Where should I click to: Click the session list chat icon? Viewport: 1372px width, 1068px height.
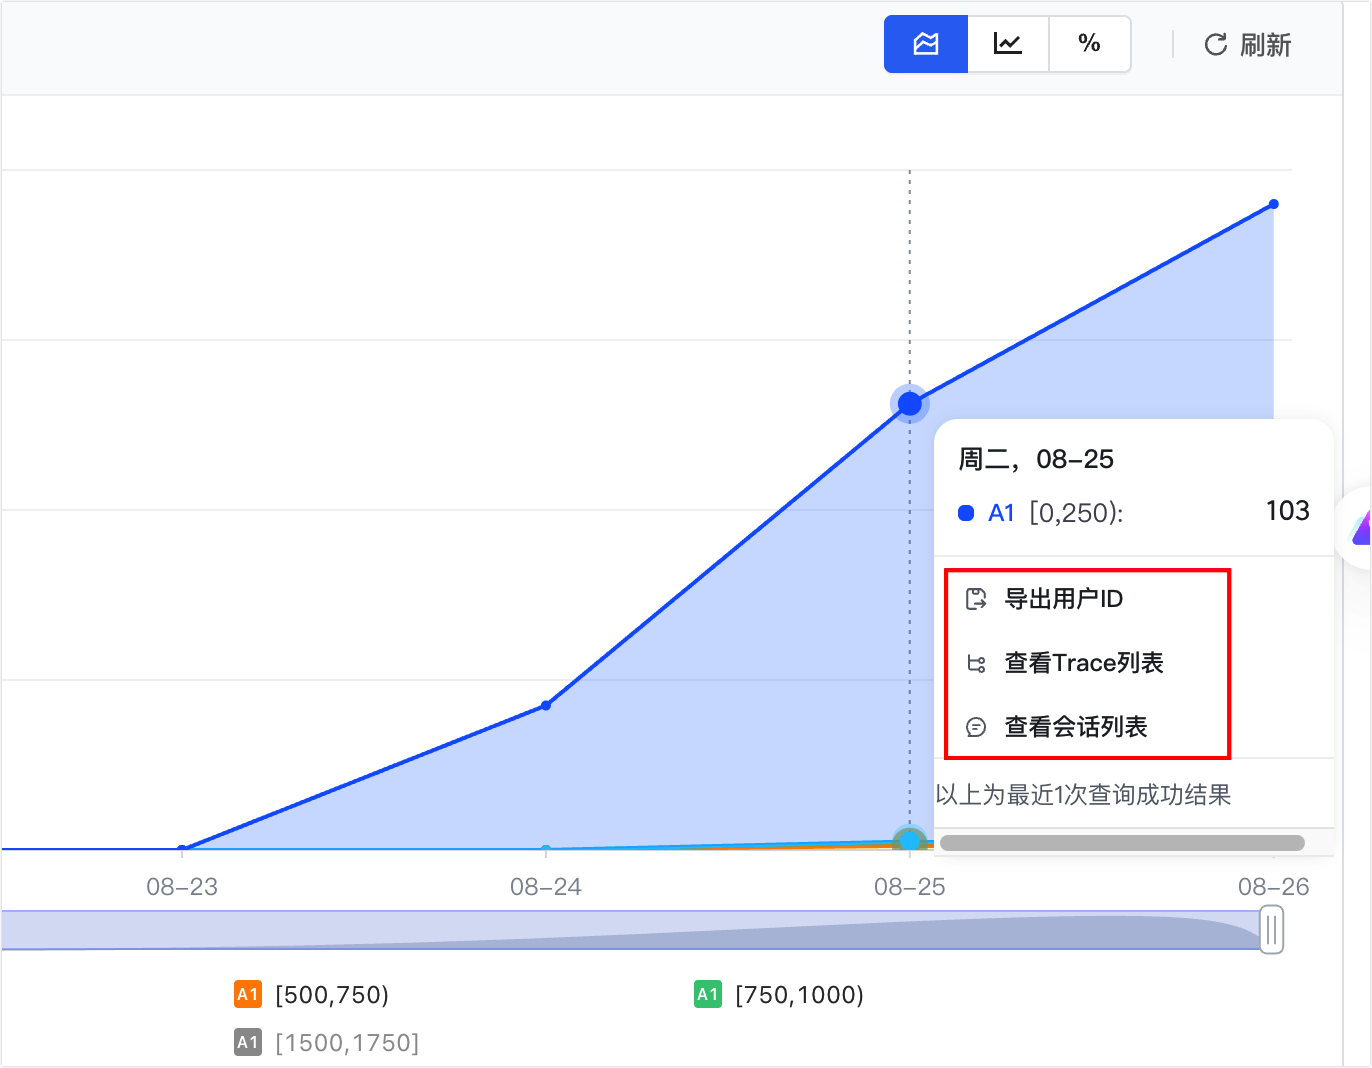coord(976,727)
